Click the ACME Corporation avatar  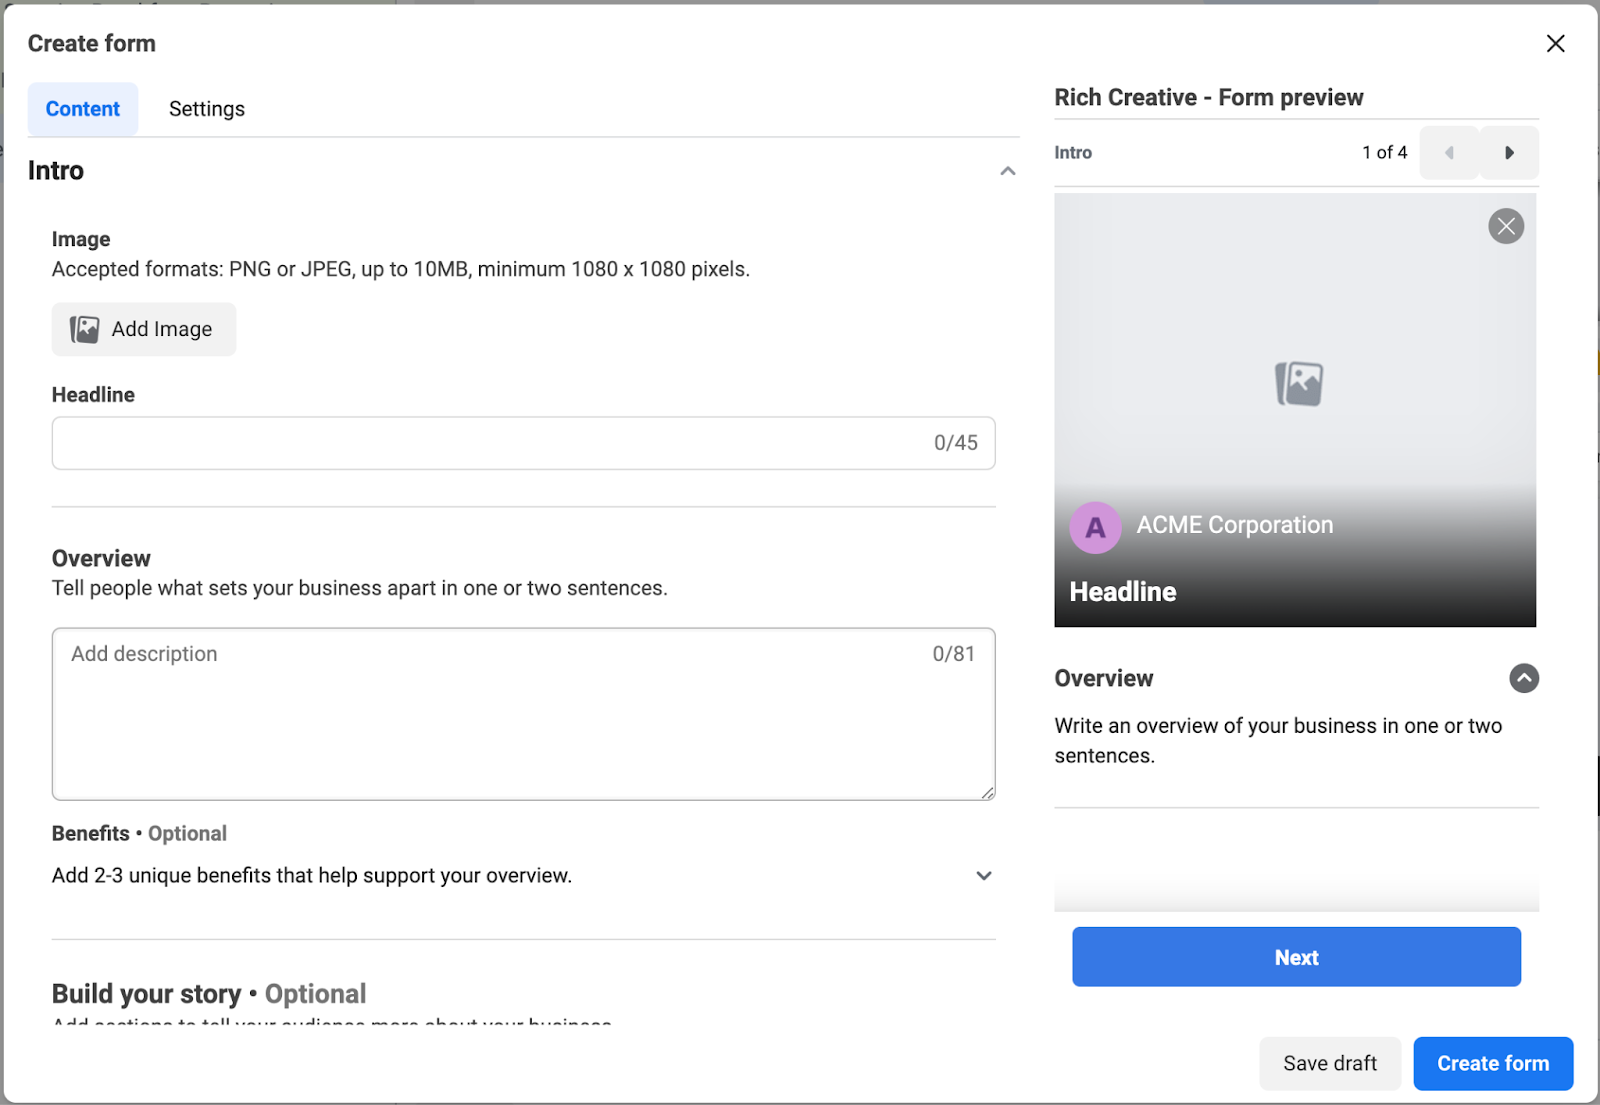click(1095, 527)
